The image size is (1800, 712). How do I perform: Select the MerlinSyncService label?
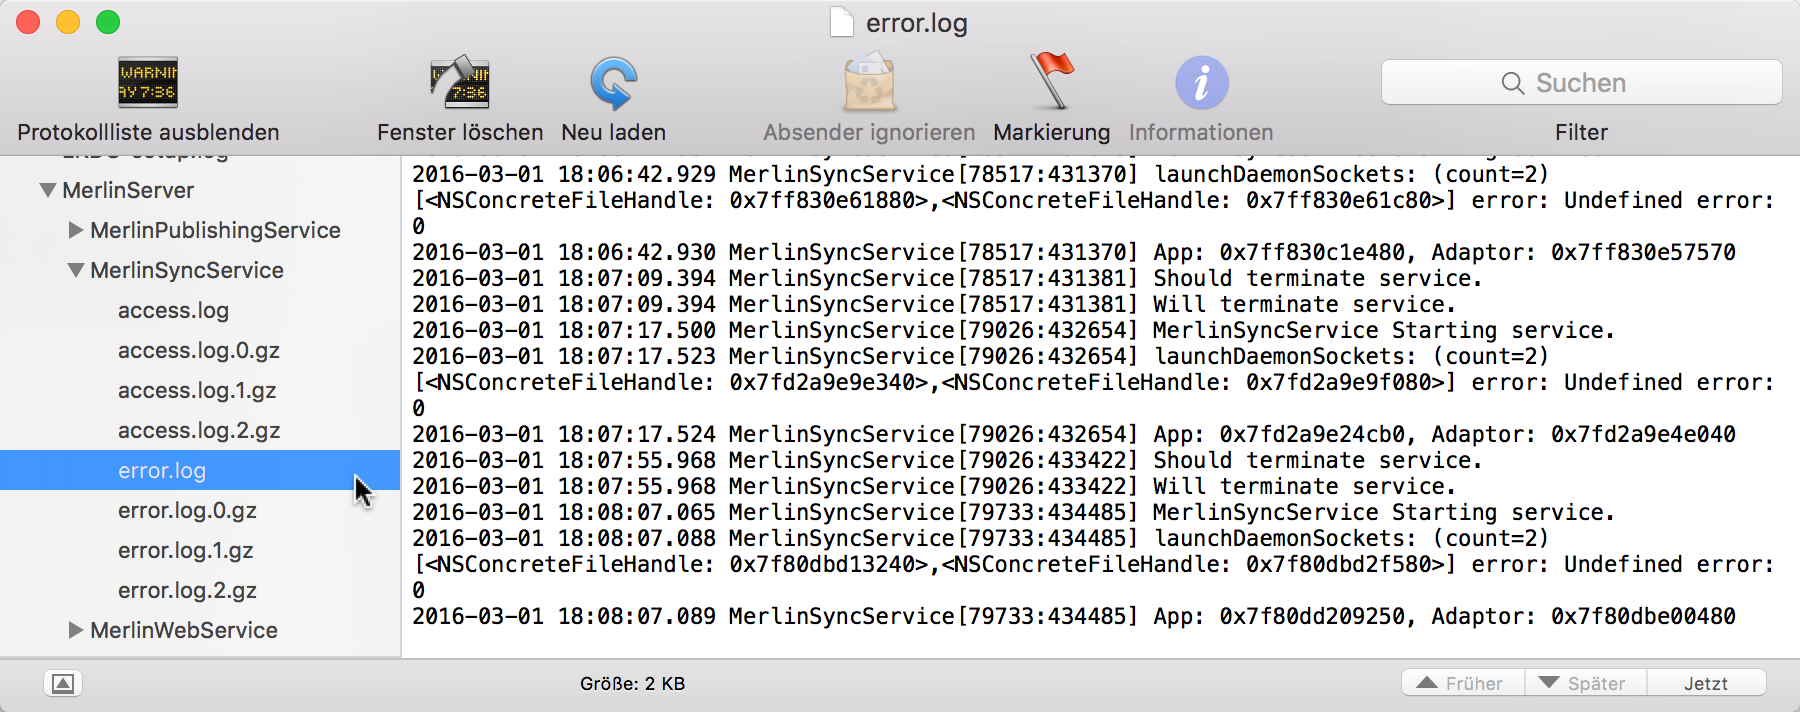[187, 270]
